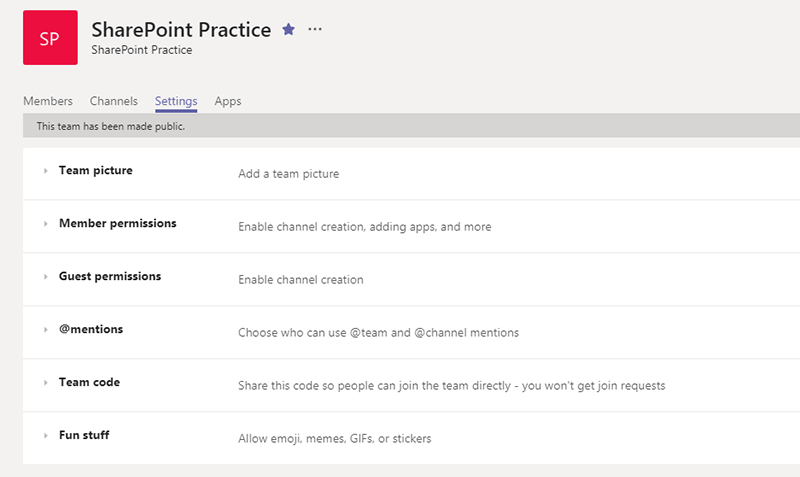Click 'Allow emoji, memes, GIFs, or stickers' text
This screenshot has width=800, height=477.
pyautogui.click(x=334, y=439)
